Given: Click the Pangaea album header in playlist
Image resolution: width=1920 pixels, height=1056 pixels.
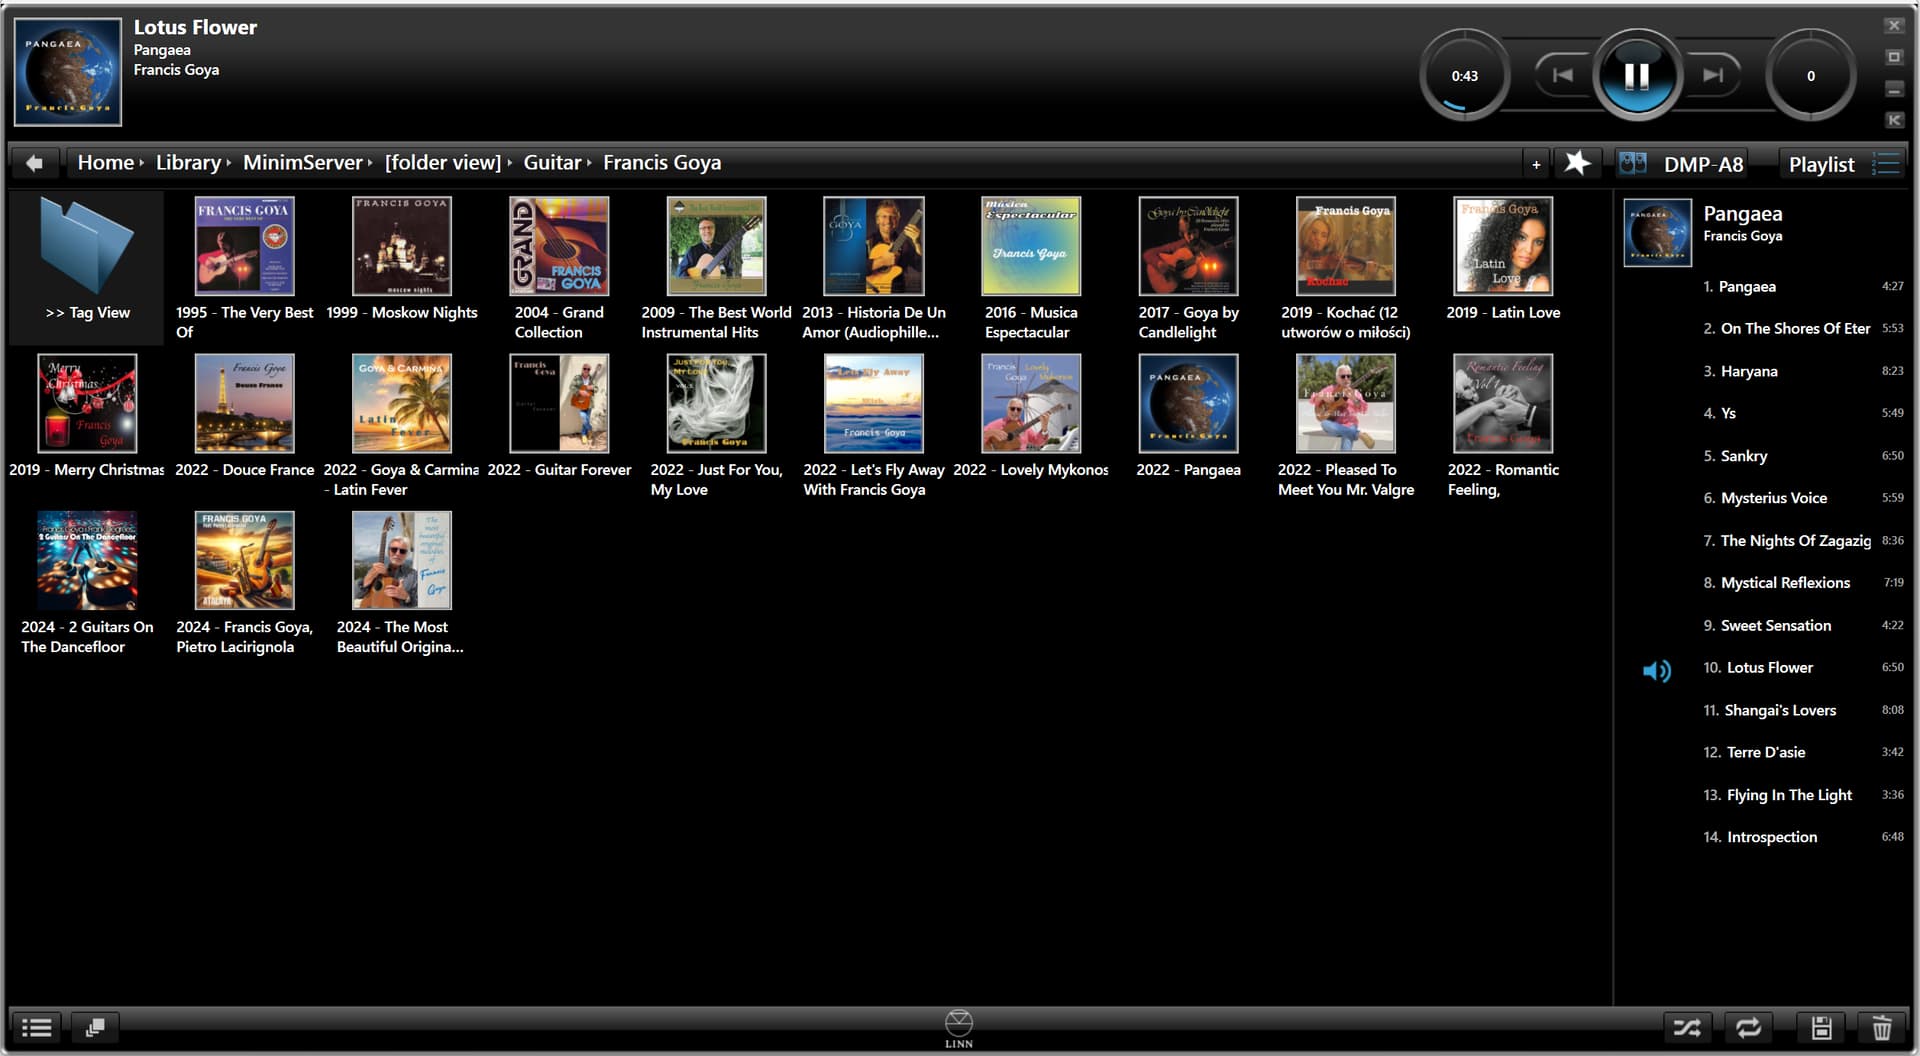Looking at the screenshot, I should point(1763,232).
